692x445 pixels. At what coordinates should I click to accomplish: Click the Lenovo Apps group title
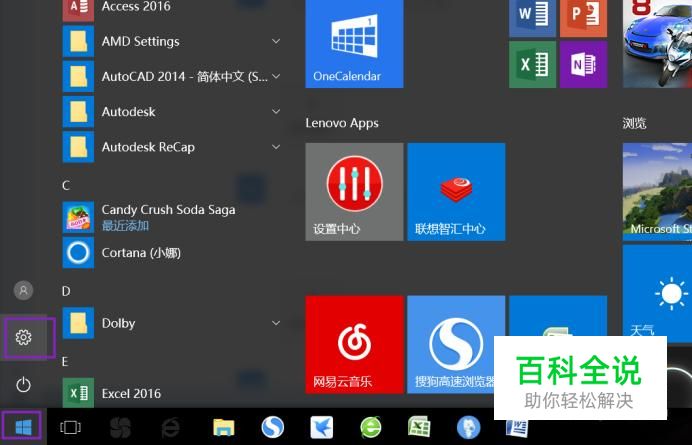(x=342, y=123)
